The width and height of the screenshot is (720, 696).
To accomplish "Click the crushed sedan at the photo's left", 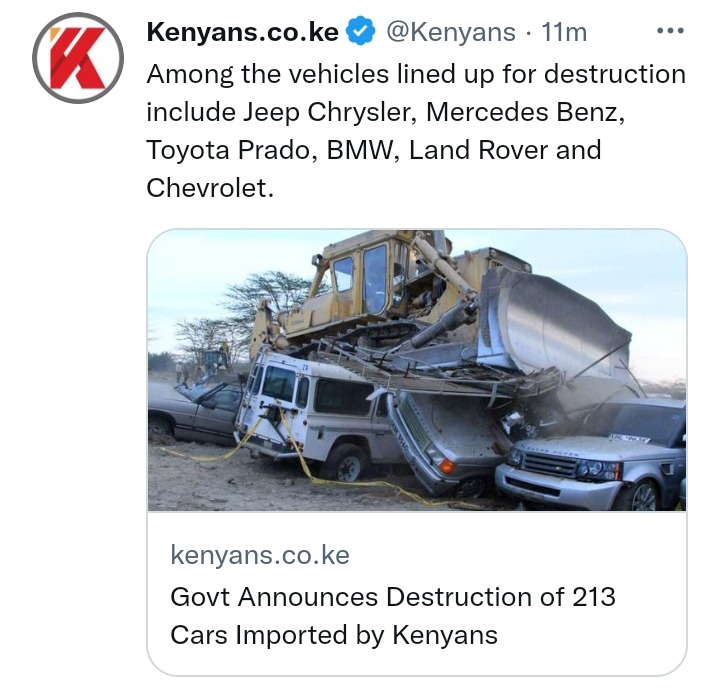I will coord(195,411).
